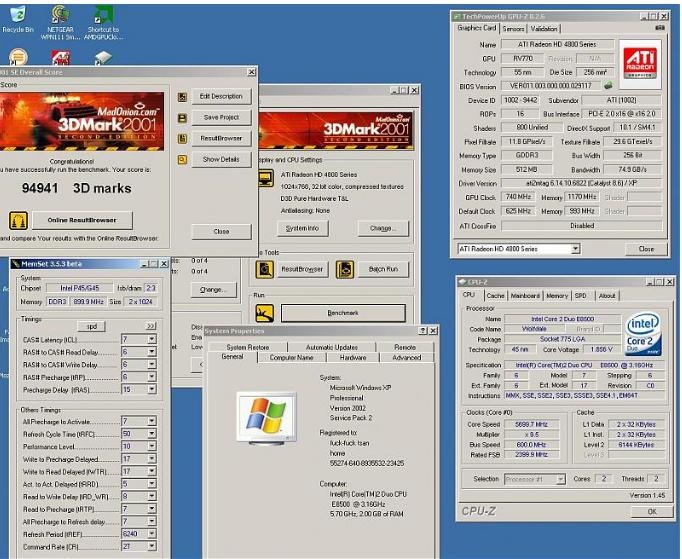Open the Hardware tab in System Properties
Screen dimensions: 682x559
(x=353, y=358)
